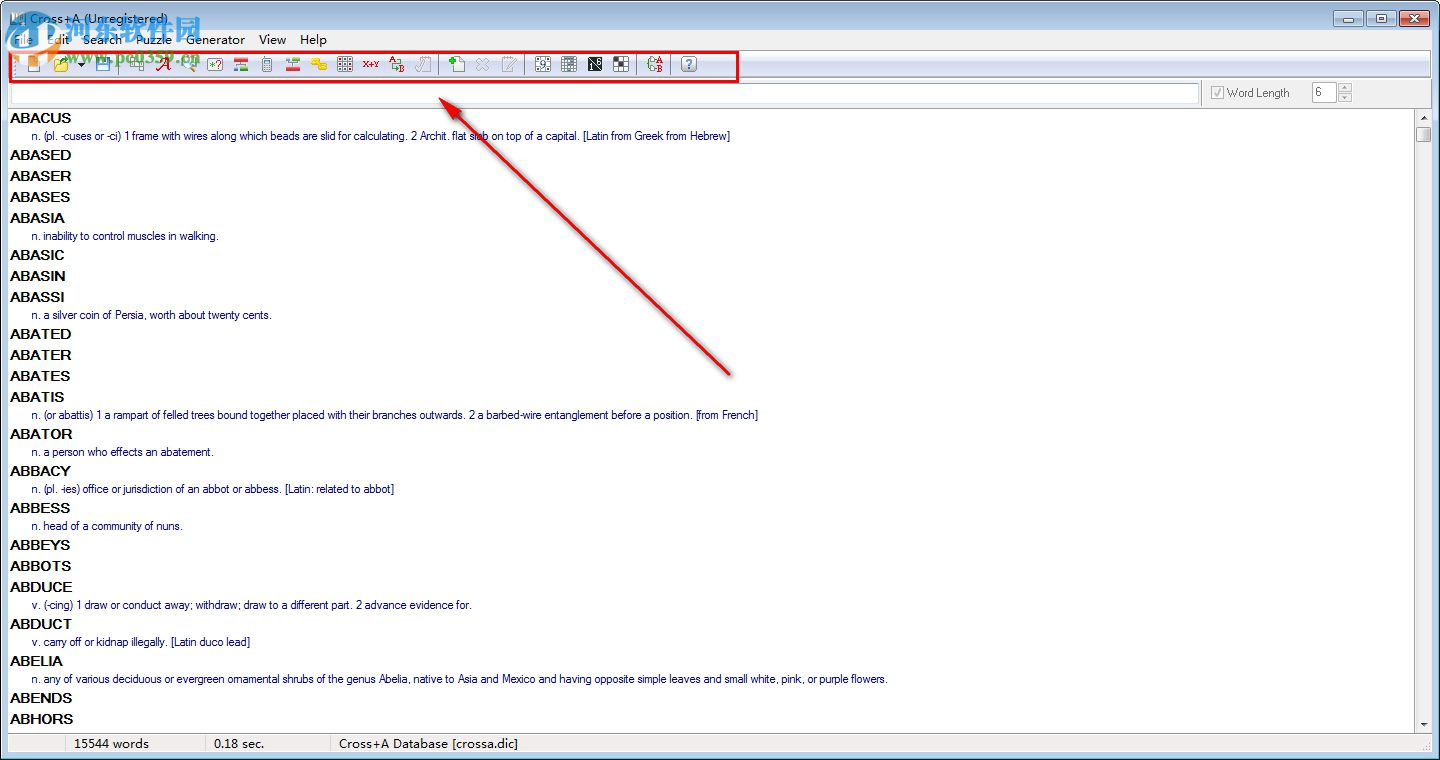1440x760 pixels.
Task: Click the word length number field
Action: [x=1324, y=93]
